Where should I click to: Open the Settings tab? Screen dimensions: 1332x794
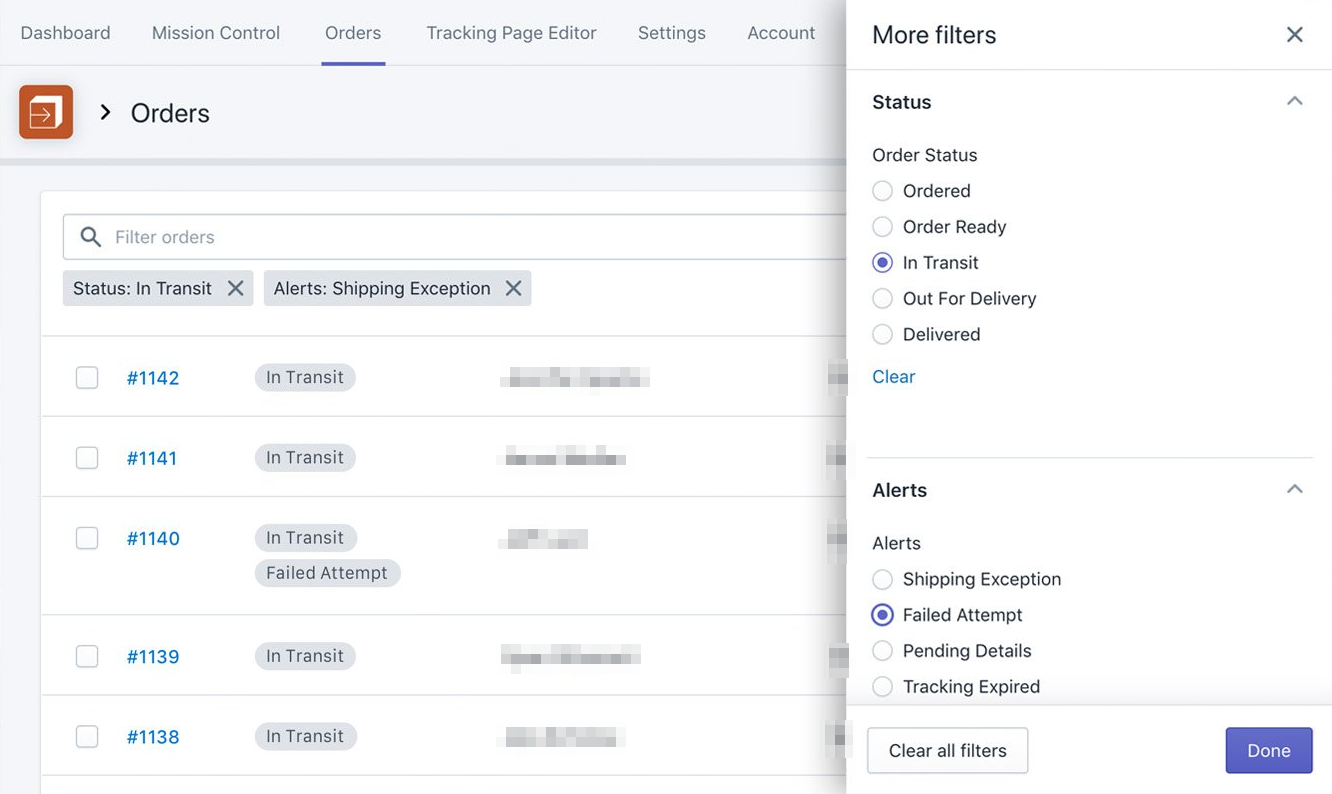[671, 32]
